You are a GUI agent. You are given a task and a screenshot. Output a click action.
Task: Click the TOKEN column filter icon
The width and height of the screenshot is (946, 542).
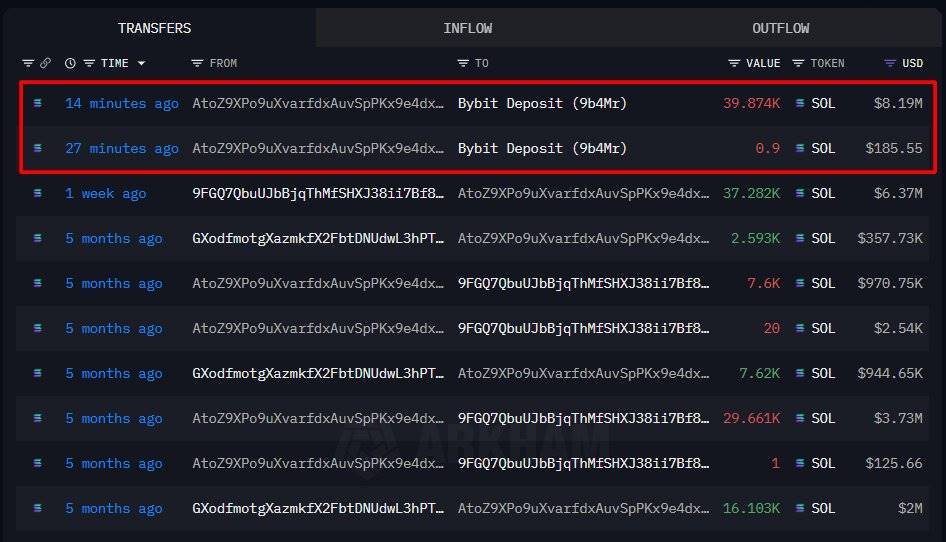[798, 63]
